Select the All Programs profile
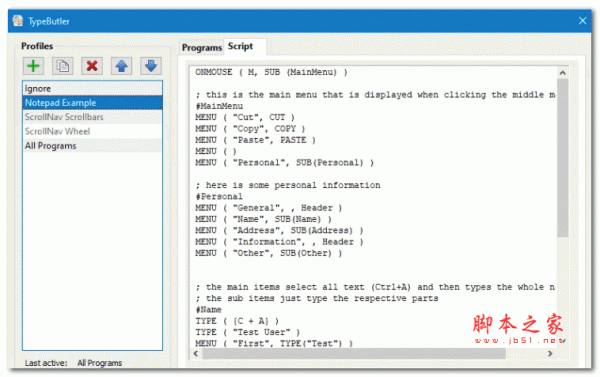The height and width of the screenshot is (377, 600). pyautogui.click(x=92, y=146)
